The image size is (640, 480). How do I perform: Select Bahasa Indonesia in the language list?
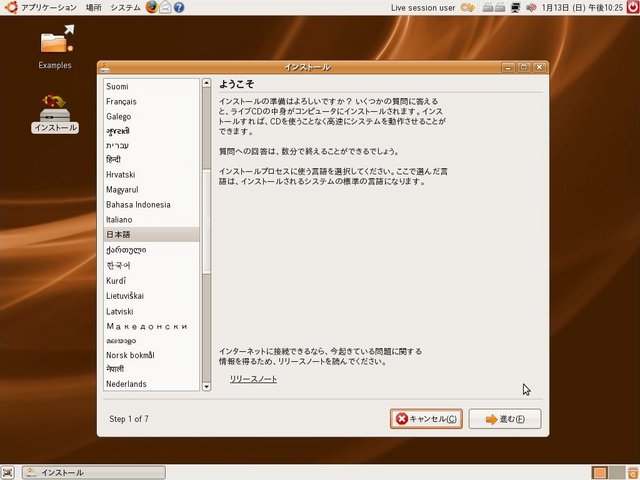[x=151, y=204]
